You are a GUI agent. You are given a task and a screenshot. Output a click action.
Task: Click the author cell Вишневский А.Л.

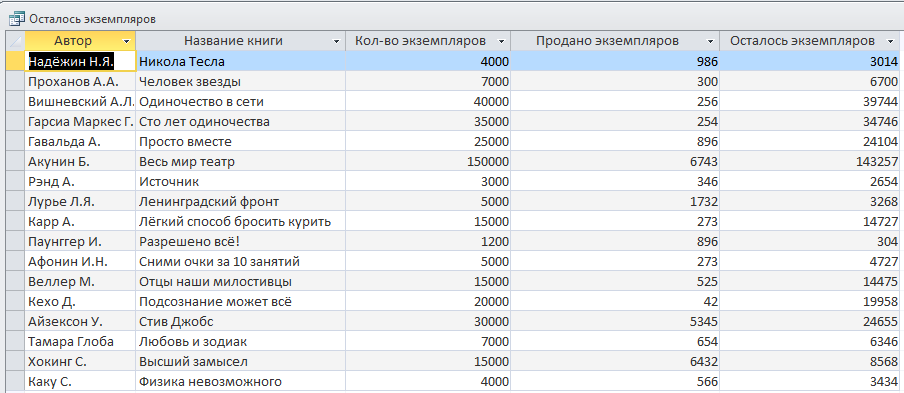(x=81, y=101)
